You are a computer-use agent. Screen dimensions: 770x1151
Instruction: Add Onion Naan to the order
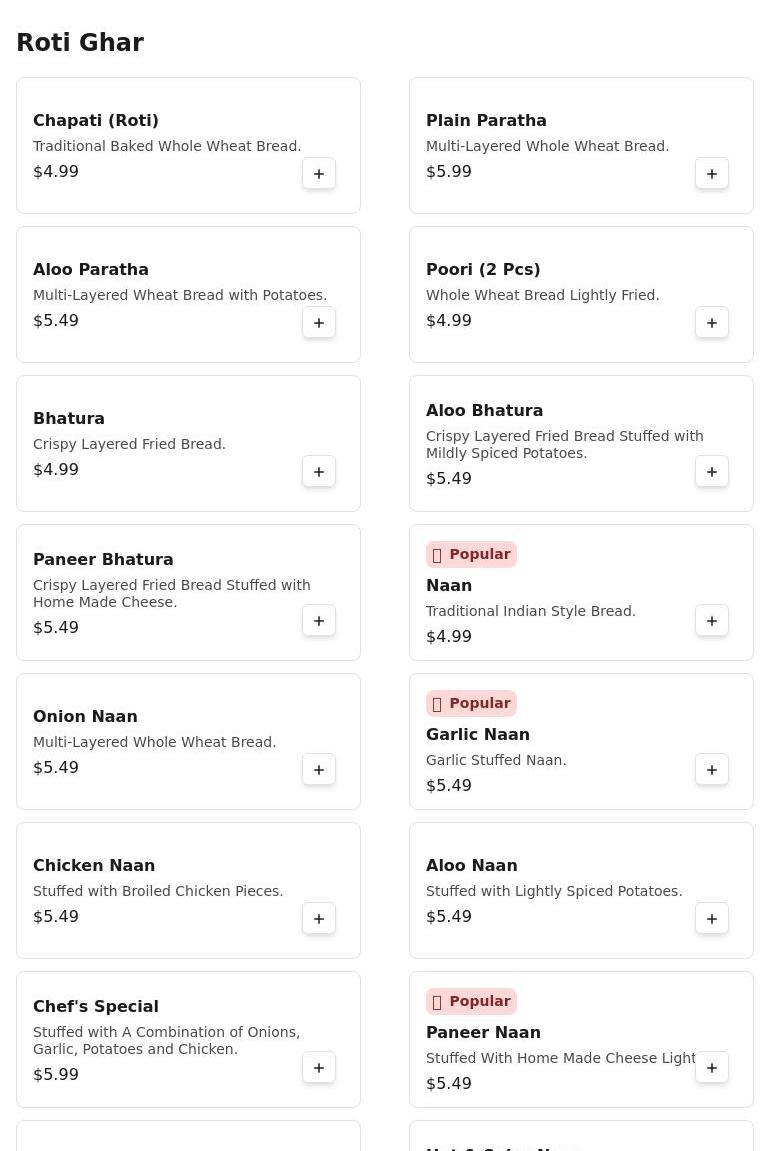pos(319,770)
